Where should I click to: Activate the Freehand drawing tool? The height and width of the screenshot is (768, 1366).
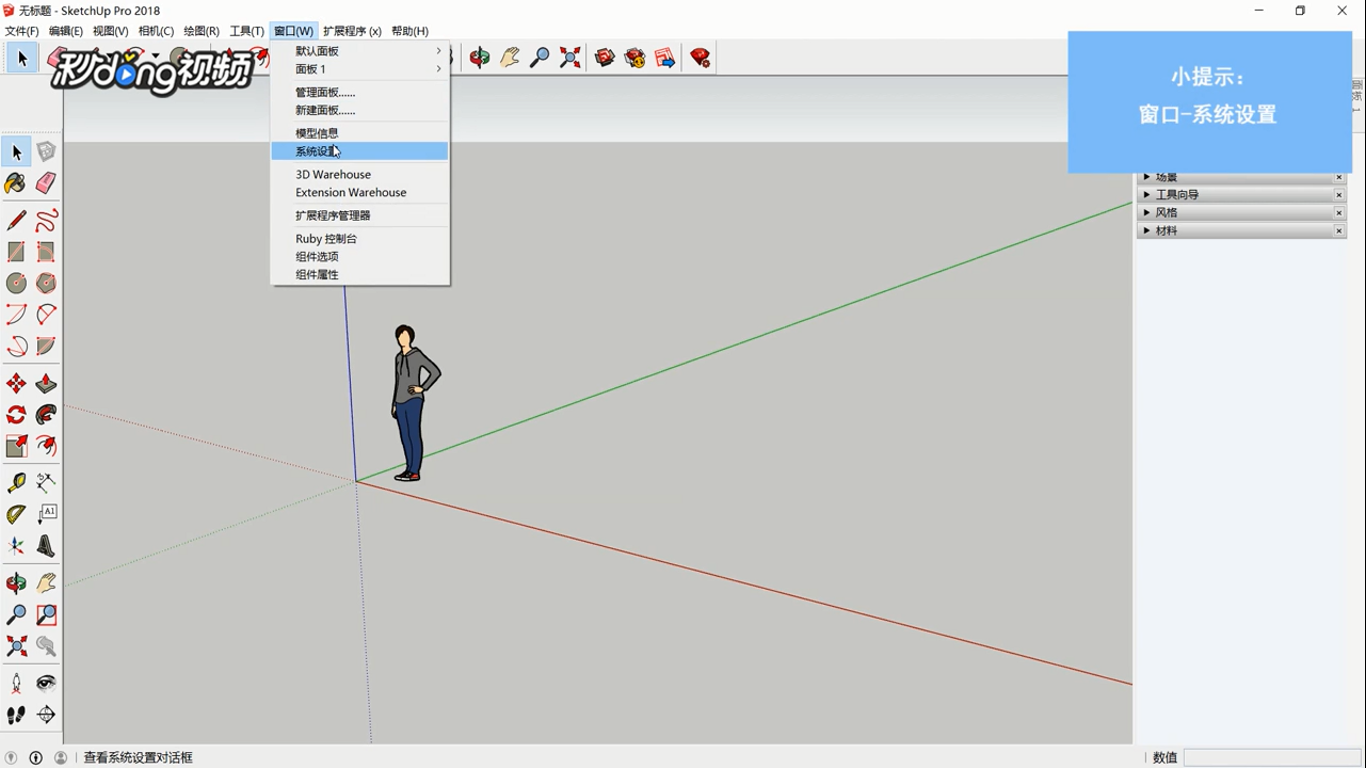(46, 220)
